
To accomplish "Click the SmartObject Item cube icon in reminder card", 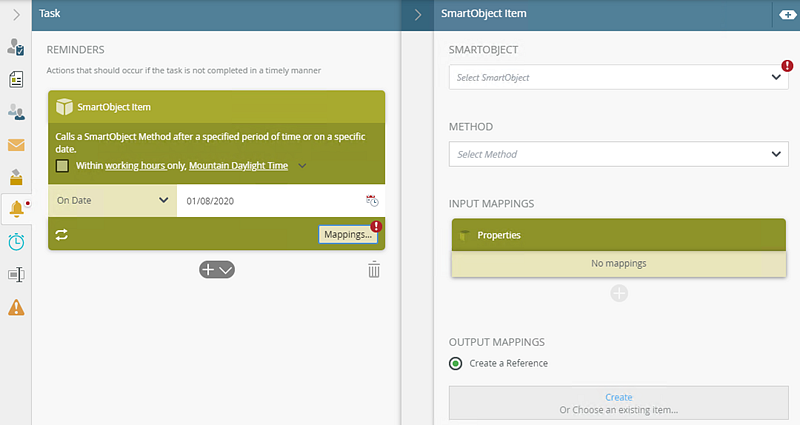I will click(x=64, y=107).
